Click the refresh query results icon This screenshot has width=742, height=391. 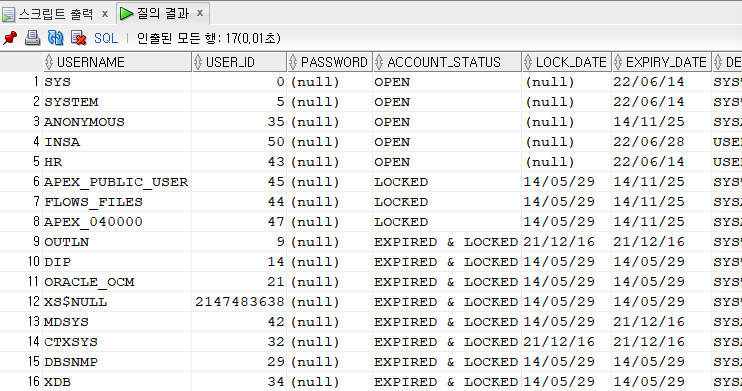point(55,38)
